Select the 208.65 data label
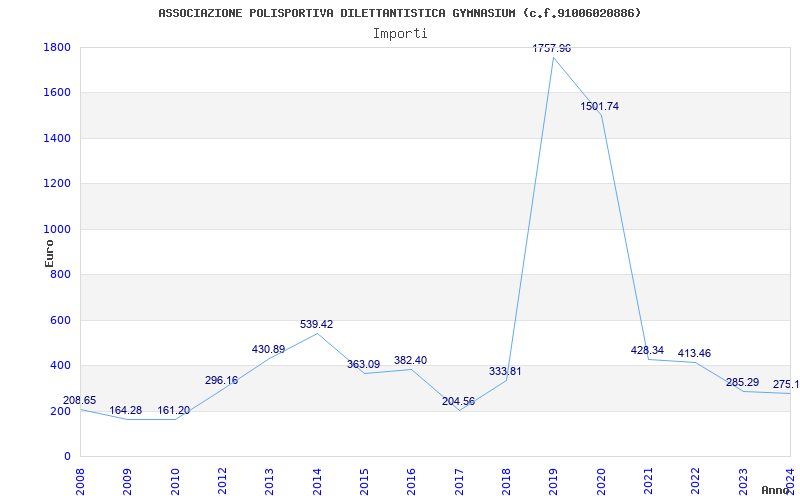The image size is (800, 500). point(80,400)
